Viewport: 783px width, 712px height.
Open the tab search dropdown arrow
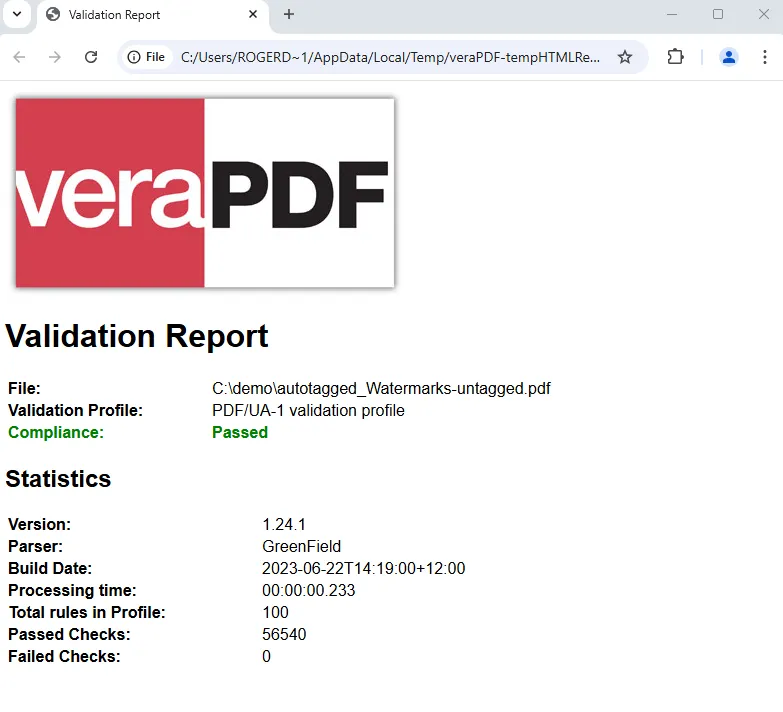[17, 14]
